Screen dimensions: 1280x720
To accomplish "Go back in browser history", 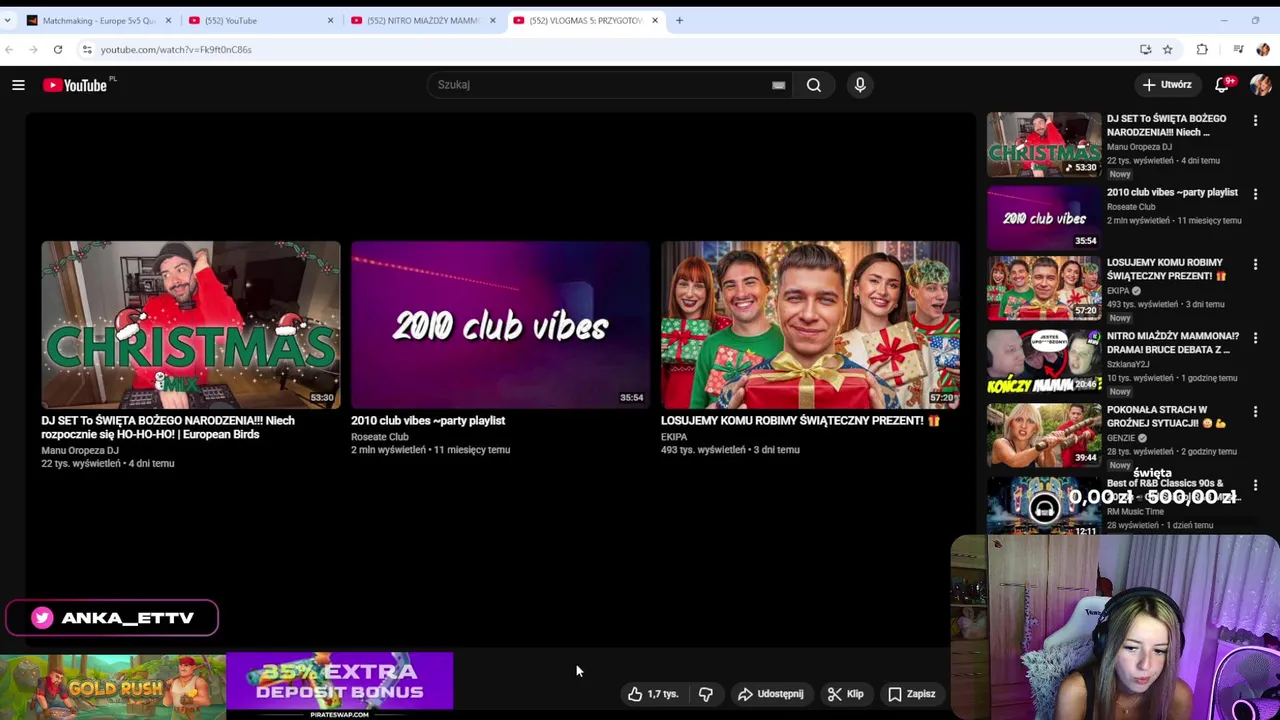I will pyautogui.click(x=9, y=49).
